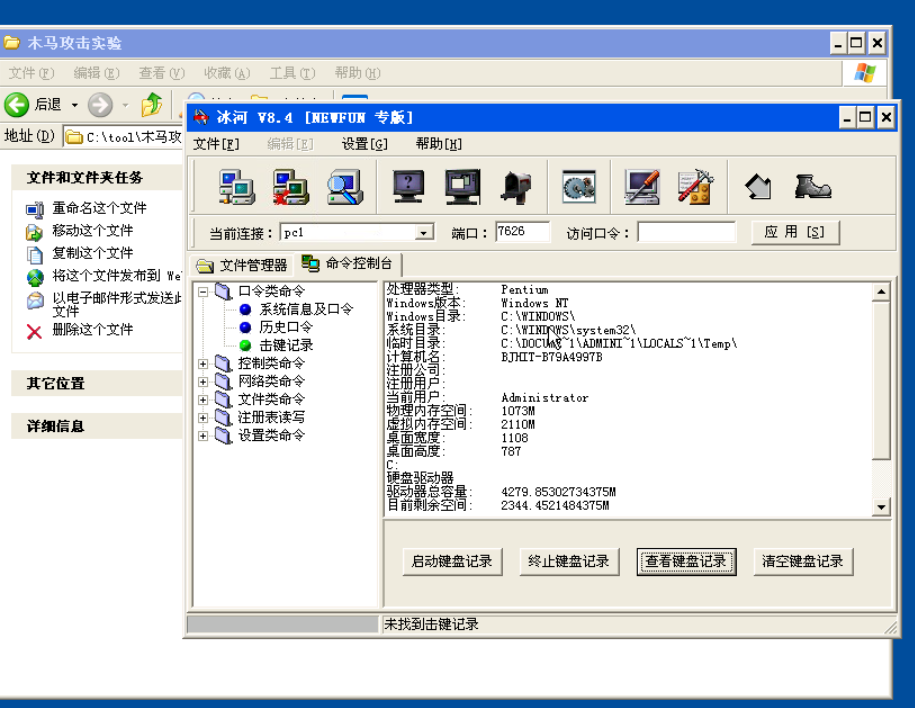
Task: Expand the 设置类命令 tree node
Action: (x=203, y=436)
